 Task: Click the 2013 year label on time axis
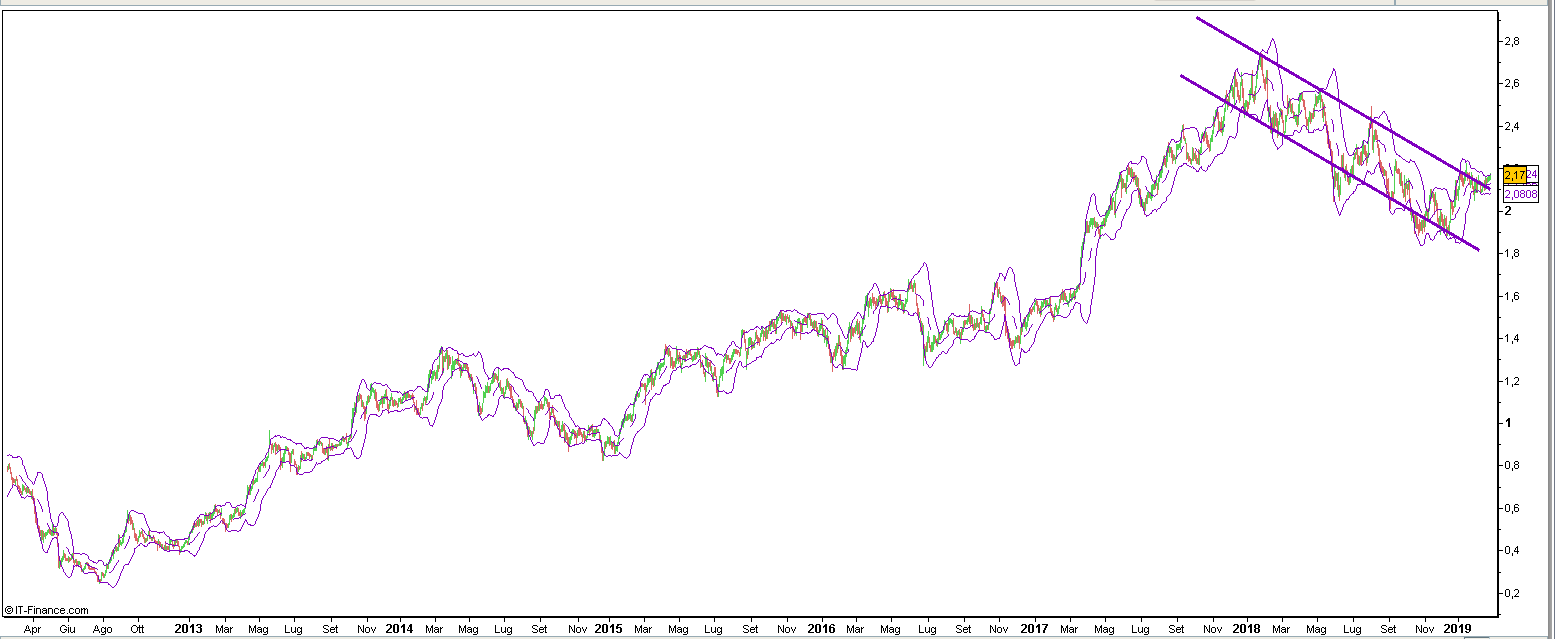click(188, 630)
